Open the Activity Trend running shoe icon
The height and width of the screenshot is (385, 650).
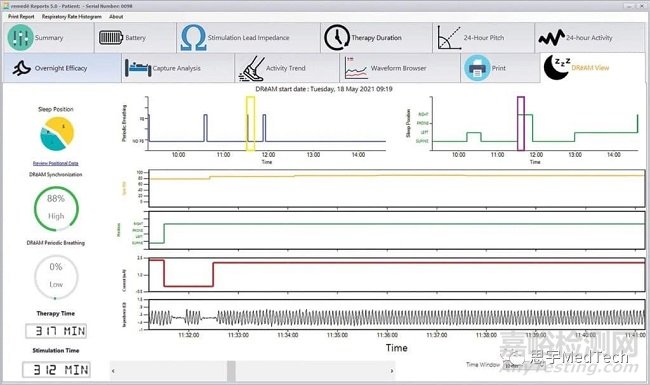[252, 68]
